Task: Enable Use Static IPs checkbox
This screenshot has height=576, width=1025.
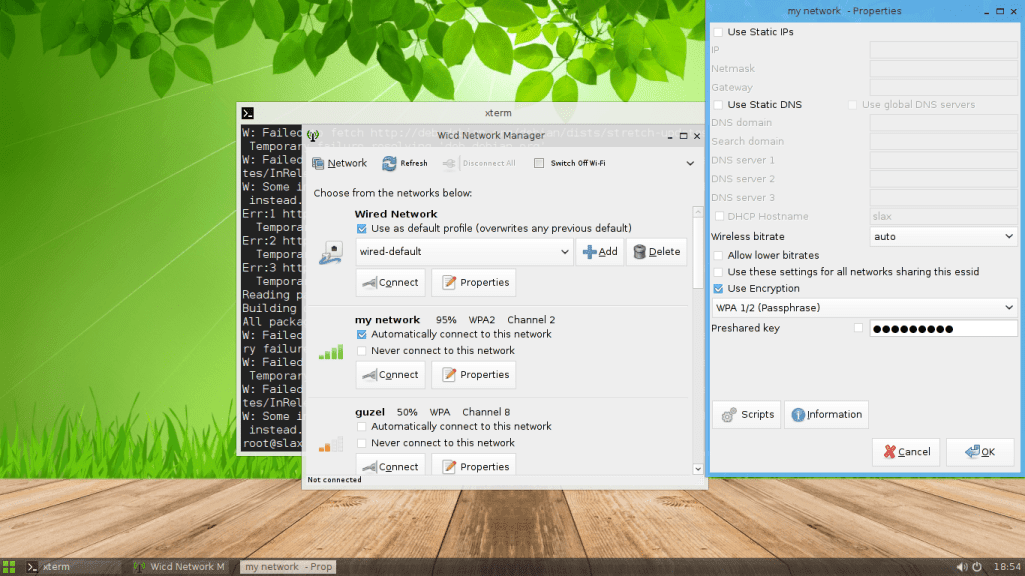Action: [x=718, y=32]
